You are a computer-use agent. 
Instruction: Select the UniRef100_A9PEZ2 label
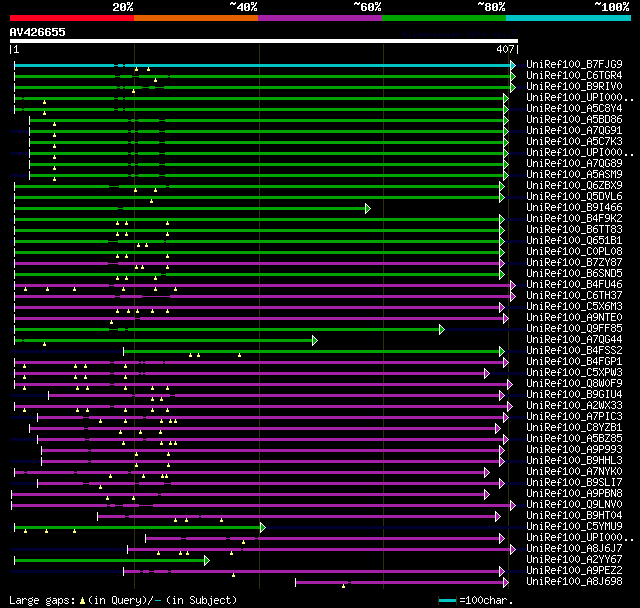(574, 571)
